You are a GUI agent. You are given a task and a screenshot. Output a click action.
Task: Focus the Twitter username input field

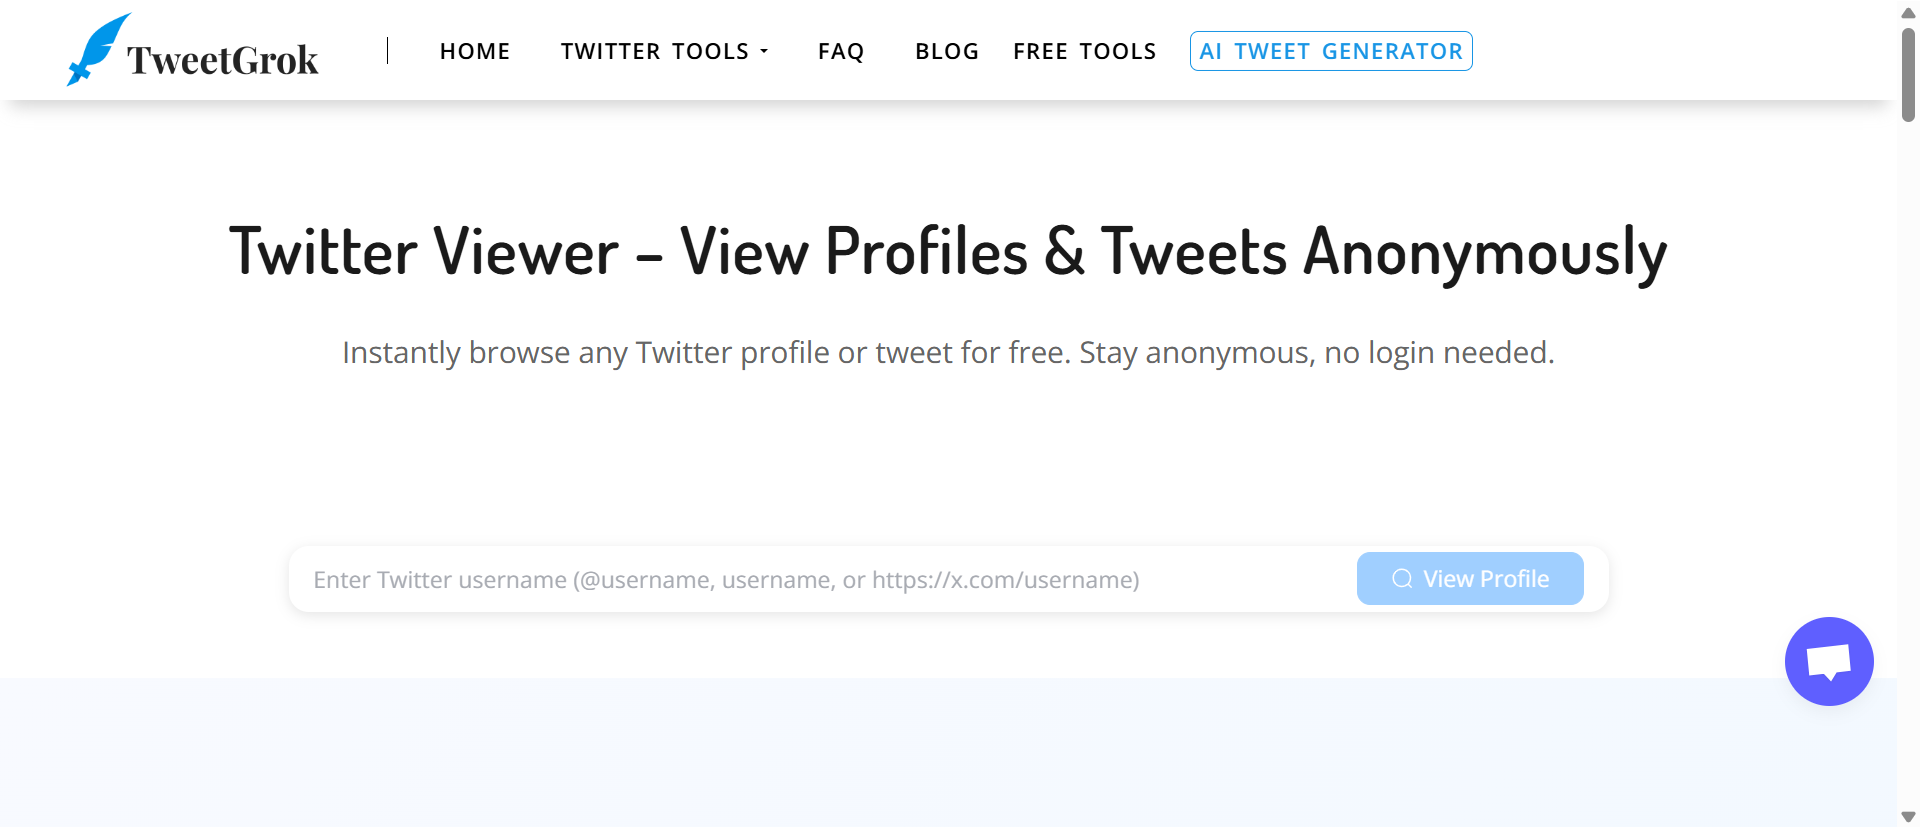click(x=822, y=579)
